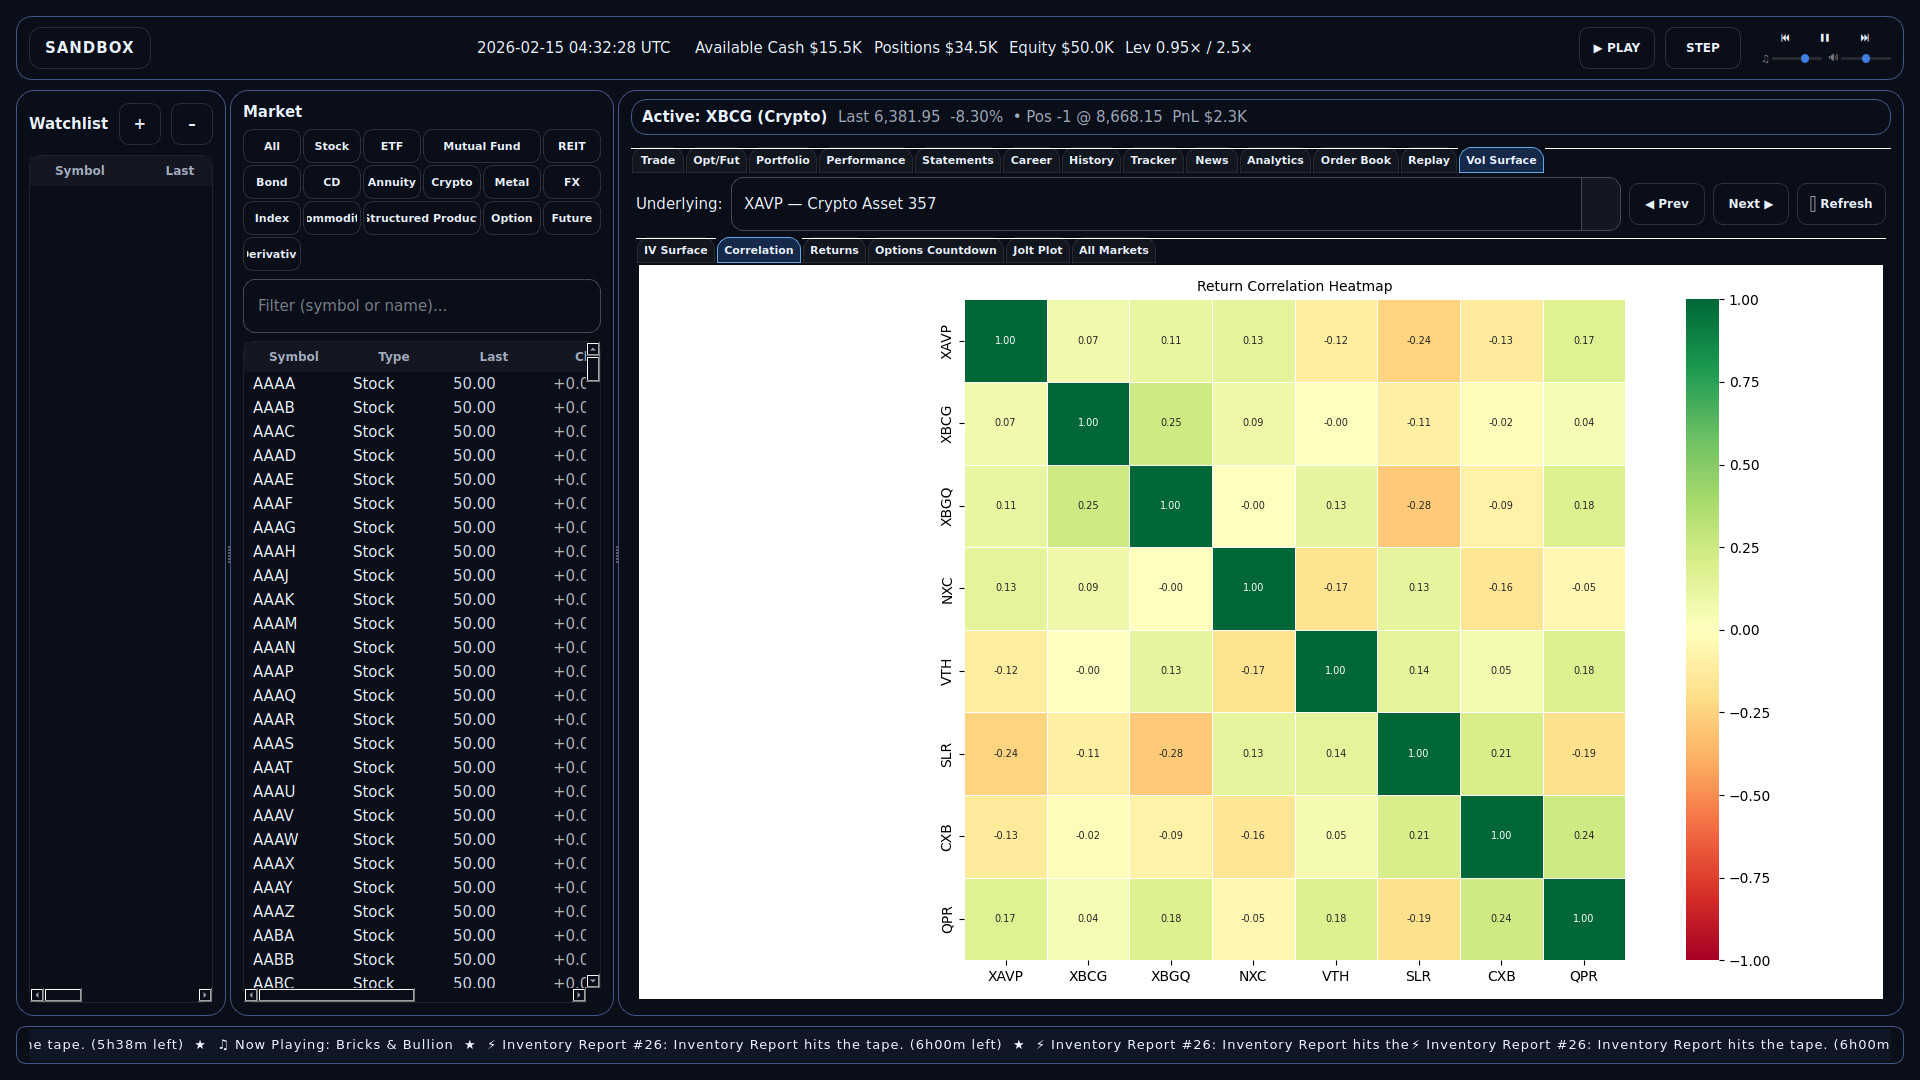Click the PLAY button
This screenshot has height=1080, width=1920.
[1615, 47]
